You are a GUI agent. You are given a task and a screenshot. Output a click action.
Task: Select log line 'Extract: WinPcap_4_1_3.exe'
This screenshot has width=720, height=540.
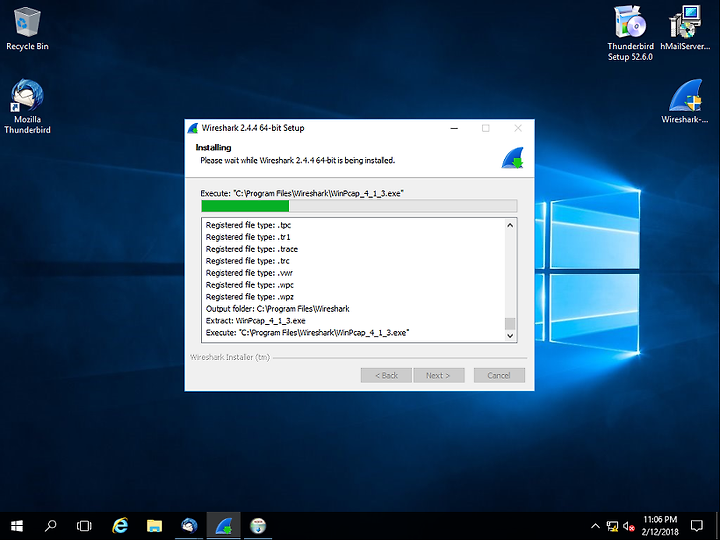(x=255, y=321)
